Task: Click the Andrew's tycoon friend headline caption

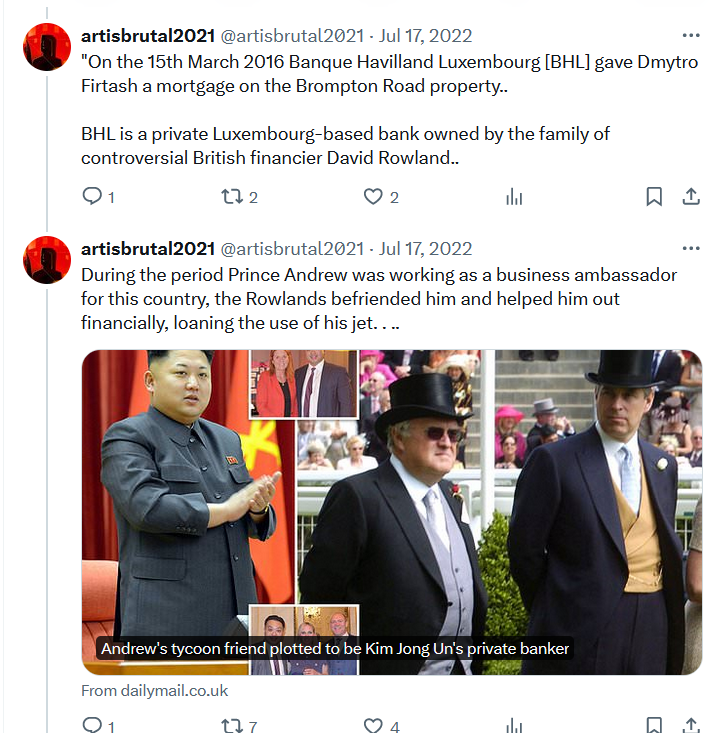Action: [x=335, y=648]
